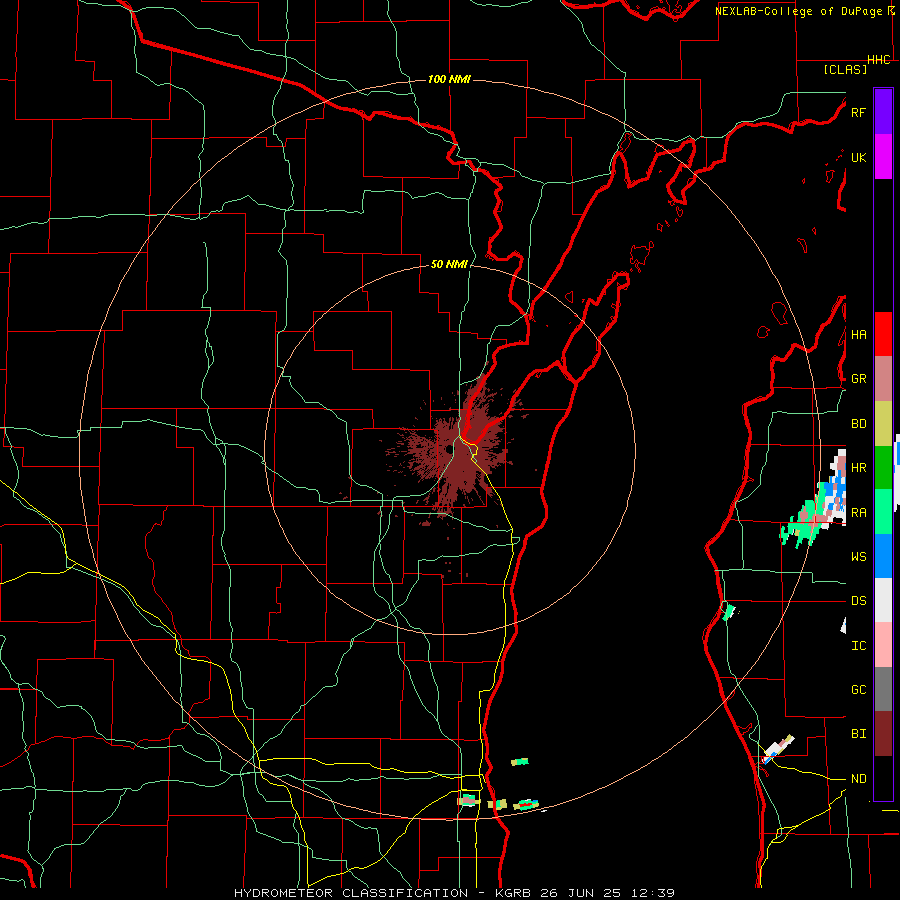Click the HHC product code label
The width and height of the screenshot is (900, 900).
pyautogui.click(x=879, y=60)
